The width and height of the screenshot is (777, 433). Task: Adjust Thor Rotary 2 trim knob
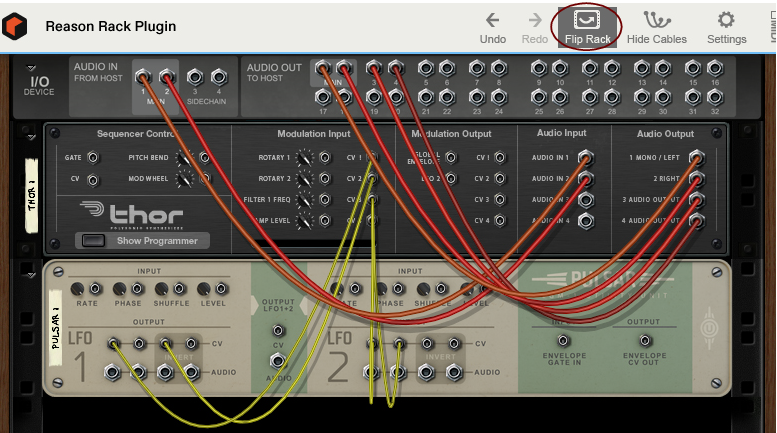click(304, 179)
